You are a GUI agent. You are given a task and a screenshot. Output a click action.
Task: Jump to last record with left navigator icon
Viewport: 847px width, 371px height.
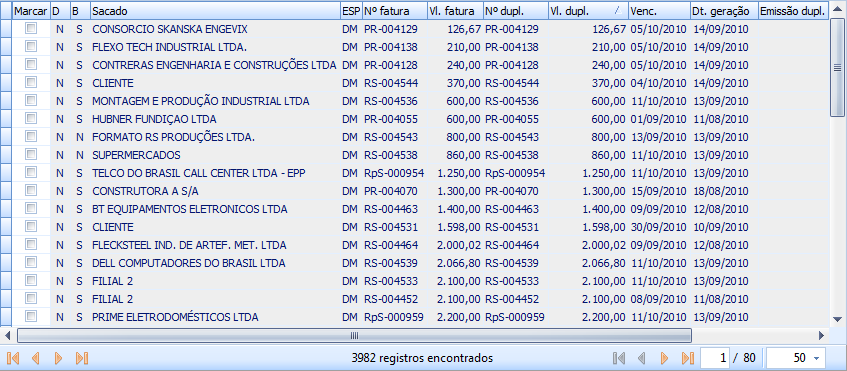(x=82, y=358)
